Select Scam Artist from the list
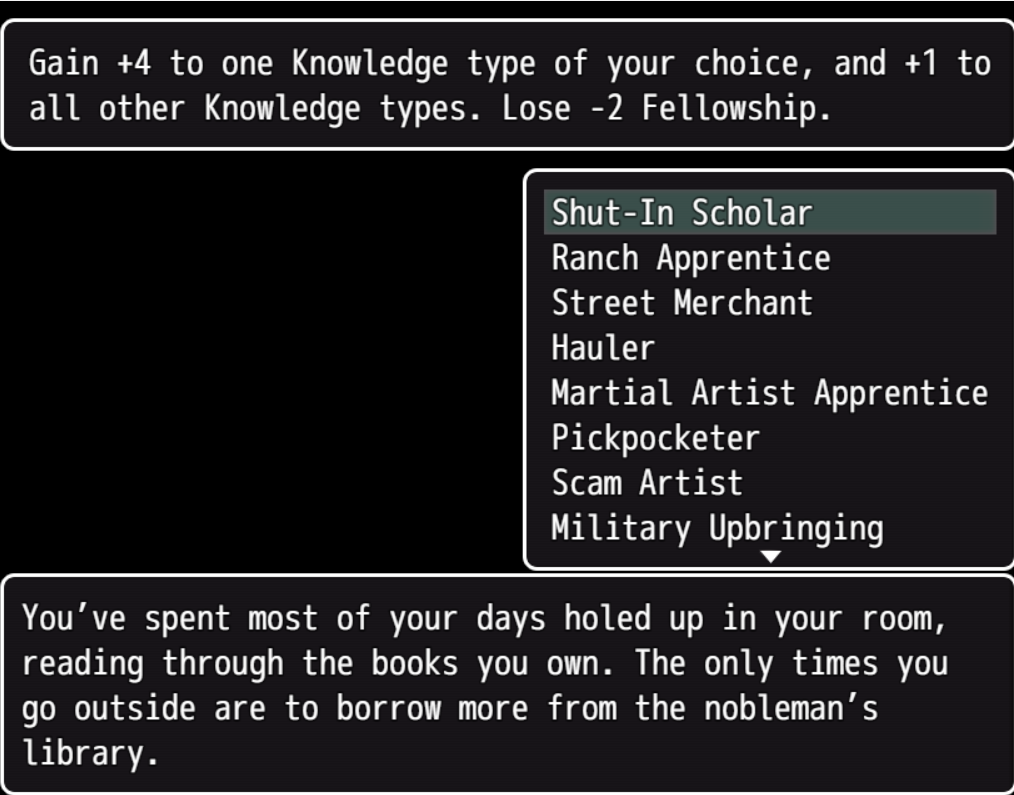Screen dimensions: 1014x795 [x=647, y=483]
